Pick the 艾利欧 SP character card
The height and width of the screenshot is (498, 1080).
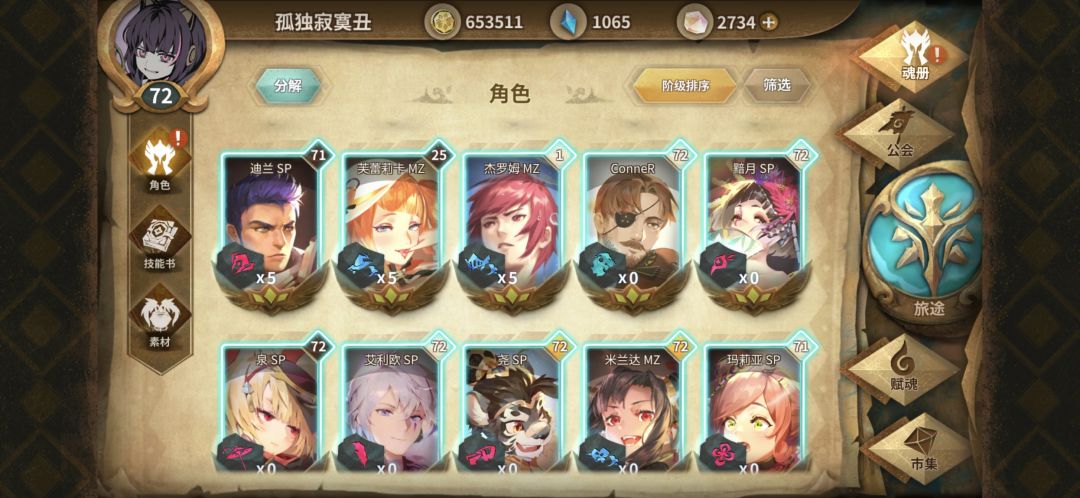click(x=391, y=406)
